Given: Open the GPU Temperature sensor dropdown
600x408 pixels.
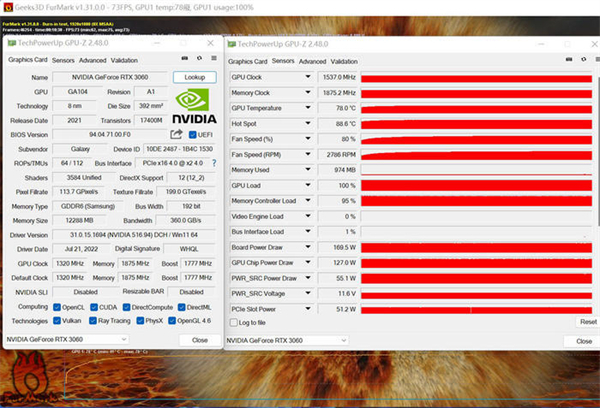Looking at the screenshot, I should pos(308,108).
